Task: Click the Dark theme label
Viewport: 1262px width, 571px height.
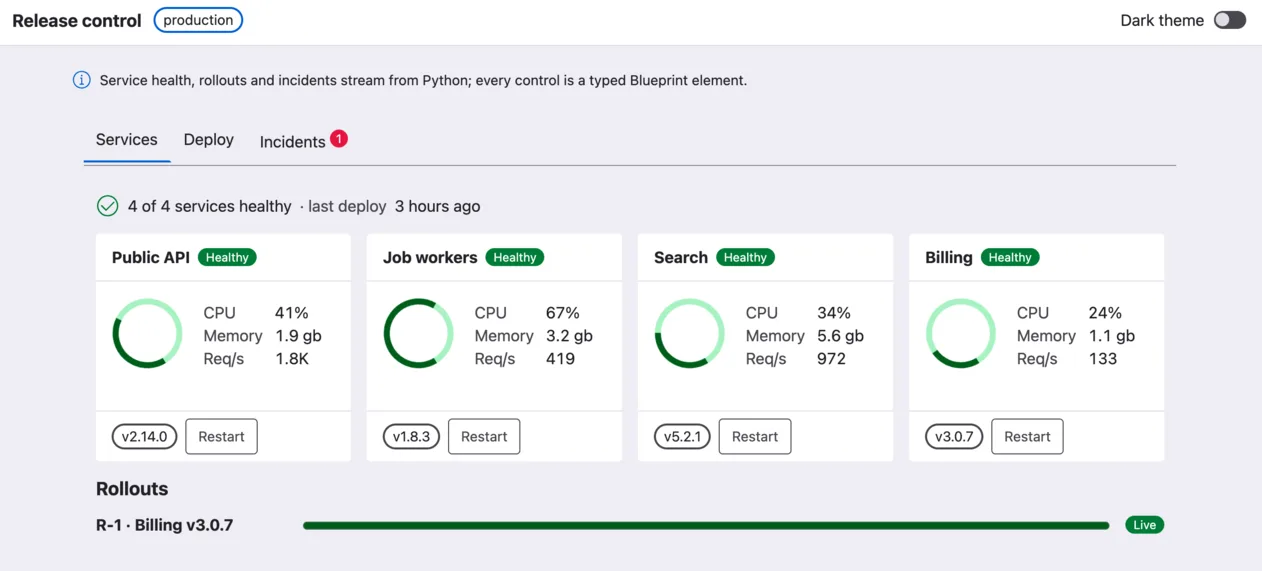Action: point(1162,20)
